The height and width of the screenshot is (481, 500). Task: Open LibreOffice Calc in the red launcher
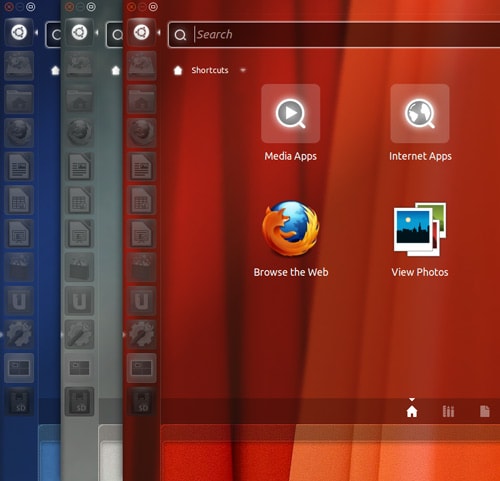(141, 200)
